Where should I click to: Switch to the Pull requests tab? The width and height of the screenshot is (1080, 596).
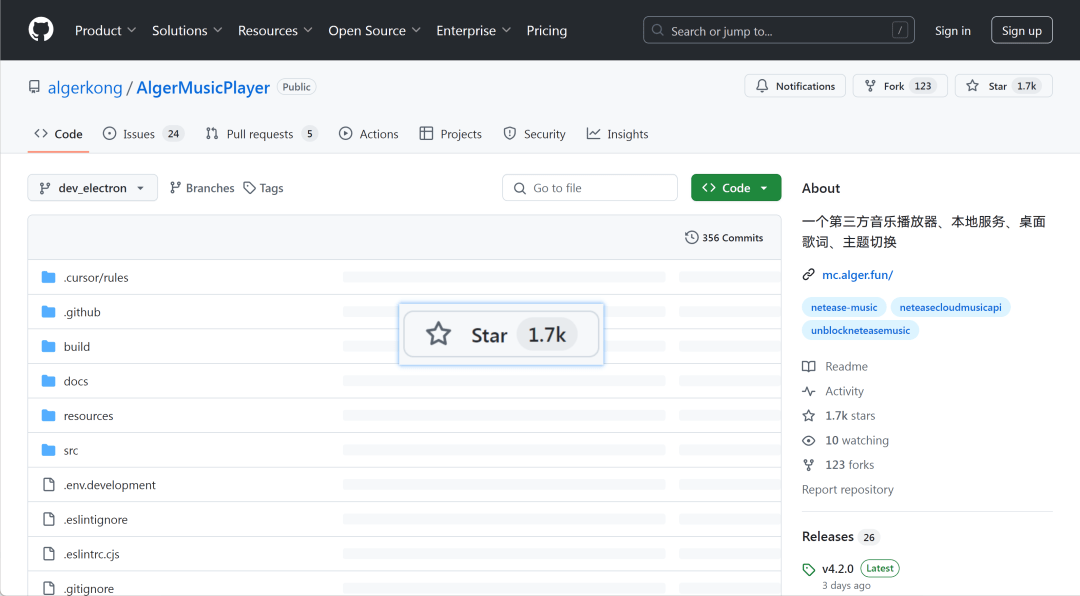tap(262, 134)
